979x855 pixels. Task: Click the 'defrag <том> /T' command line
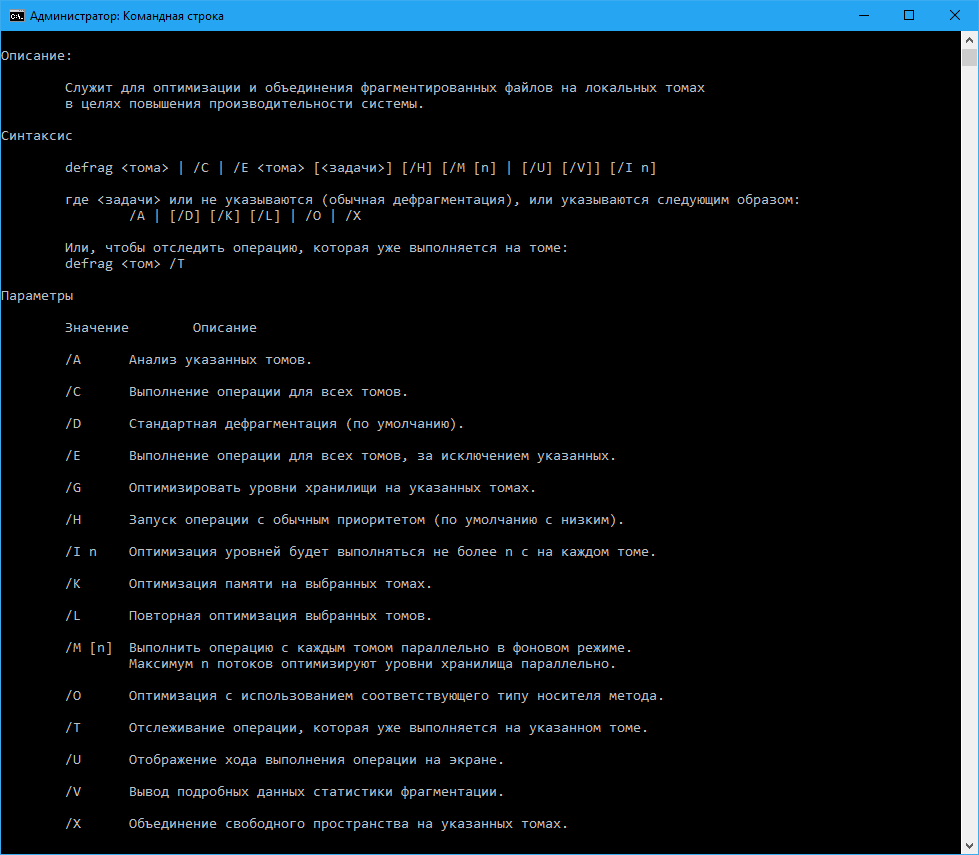click(125, 264)
